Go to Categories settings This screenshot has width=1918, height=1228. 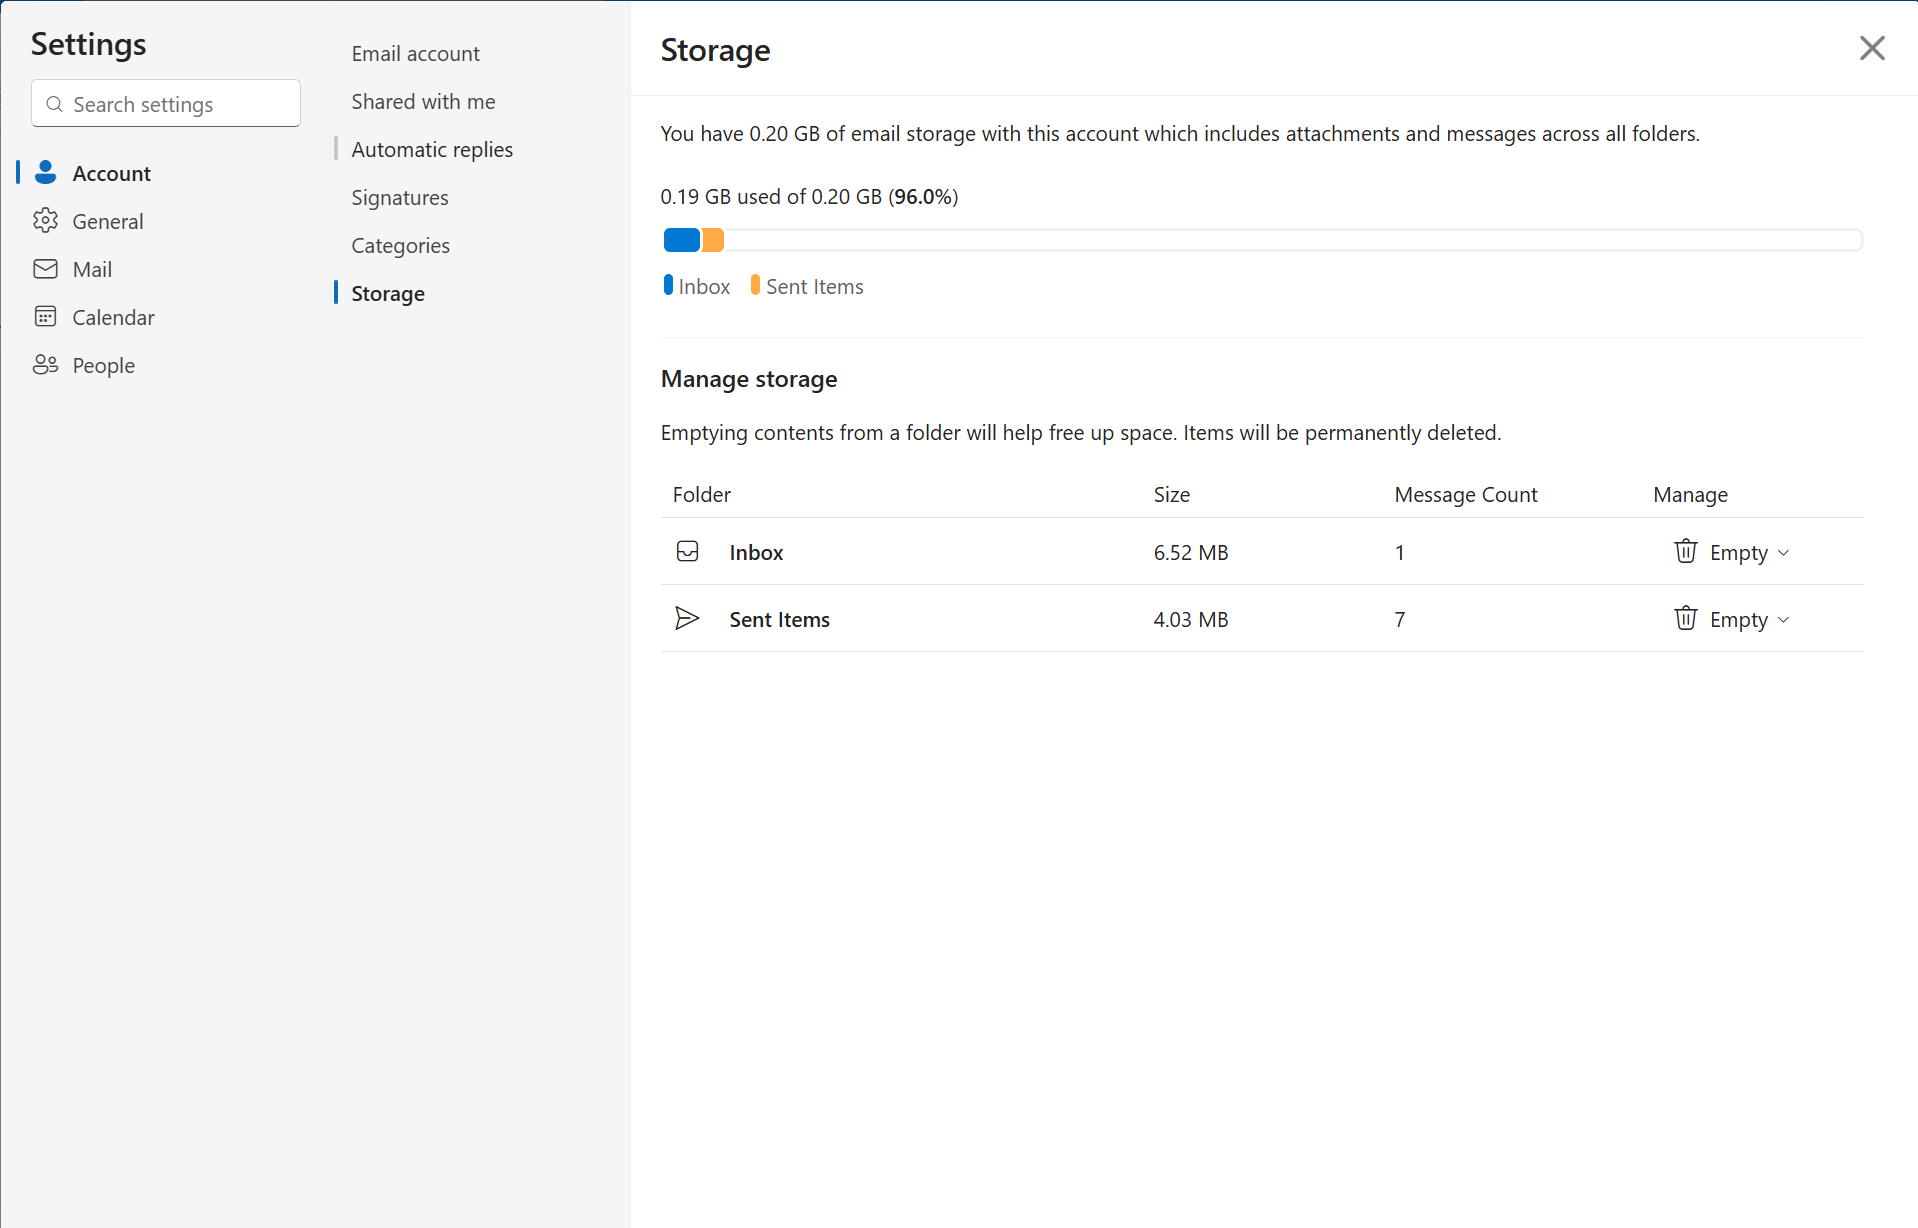(x=400, y=246)
